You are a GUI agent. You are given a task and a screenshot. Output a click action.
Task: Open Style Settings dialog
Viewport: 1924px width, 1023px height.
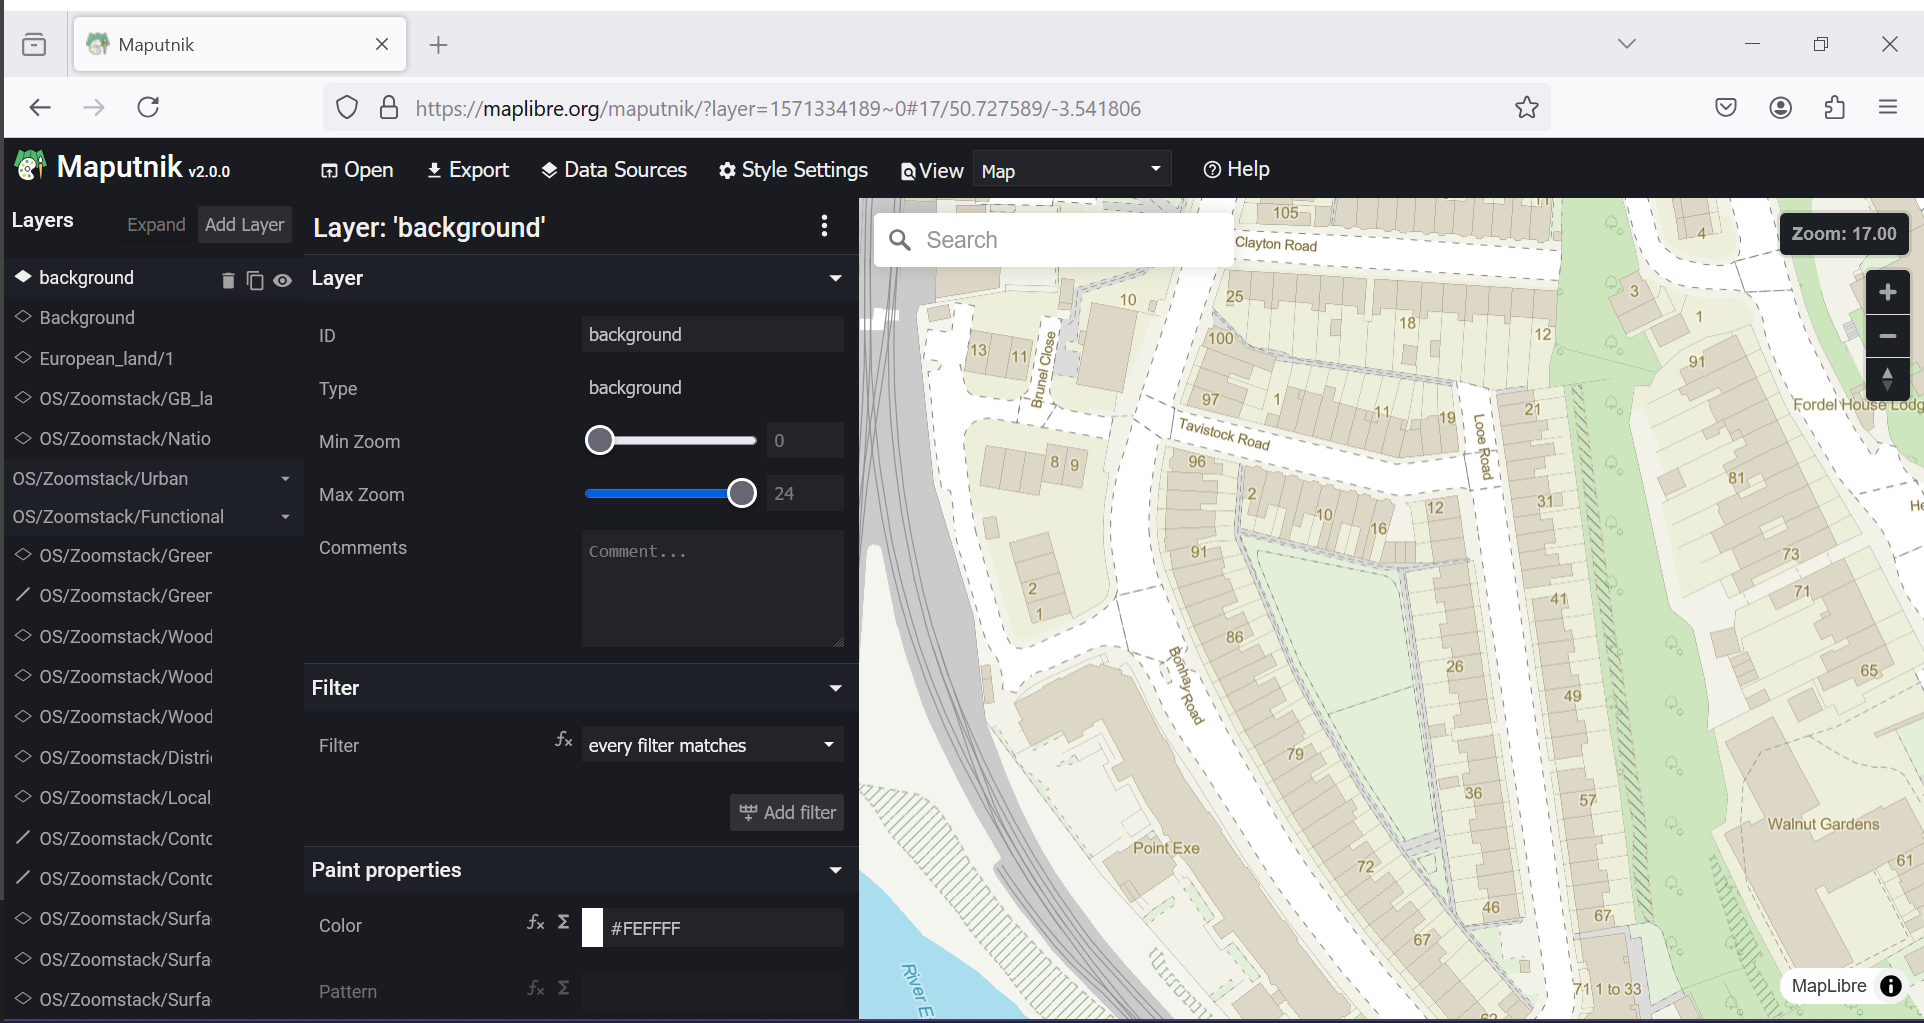[x=793, y=170]
